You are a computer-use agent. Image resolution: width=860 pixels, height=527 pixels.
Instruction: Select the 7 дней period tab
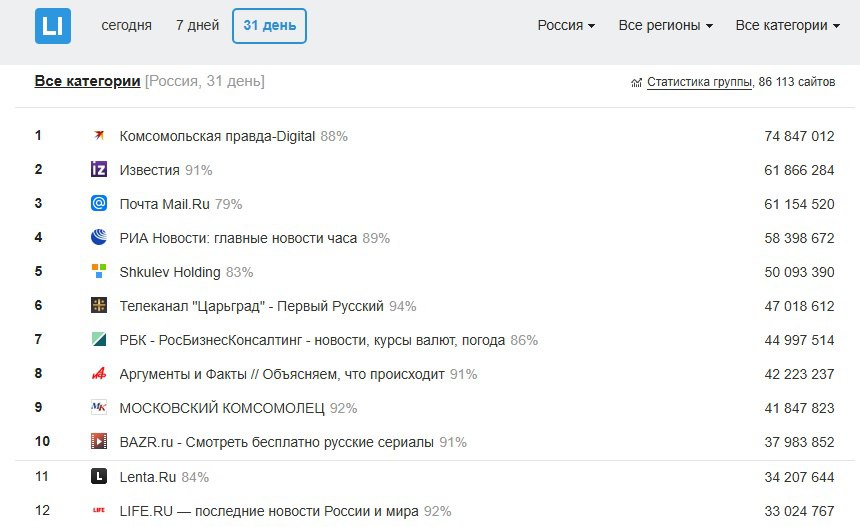click(197, 26)
